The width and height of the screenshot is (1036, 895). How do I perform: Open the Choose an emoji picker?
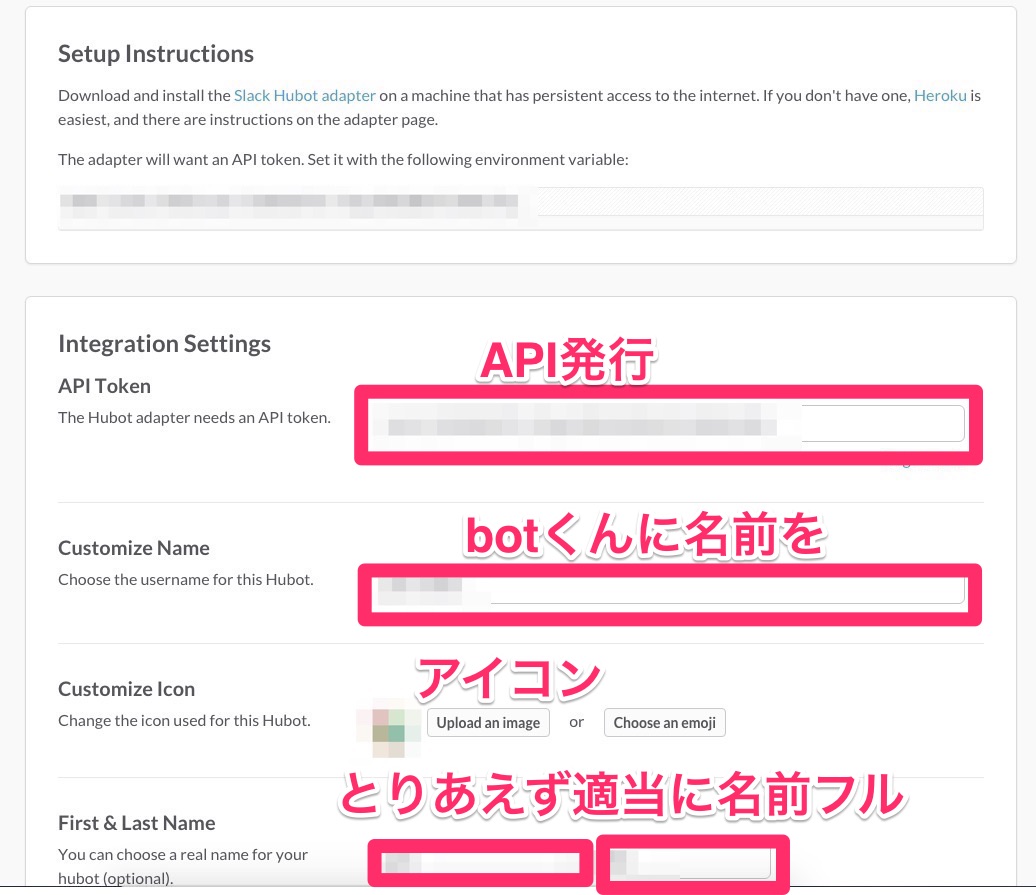664,723
